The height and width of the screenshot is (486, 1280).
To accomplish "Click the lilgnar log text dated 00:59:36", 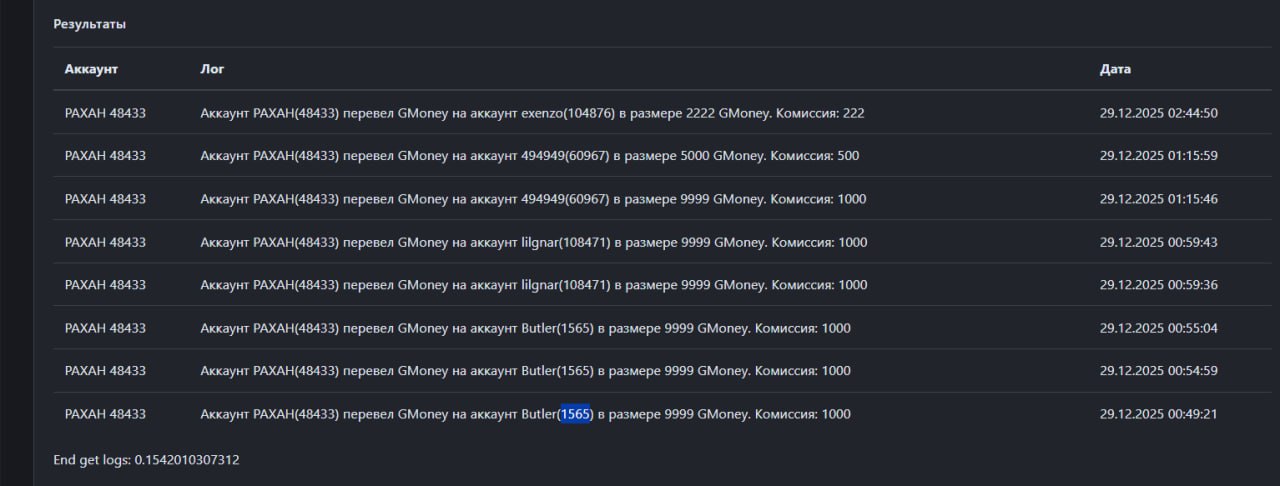I will pyautogui.click(x=533, y=285).
